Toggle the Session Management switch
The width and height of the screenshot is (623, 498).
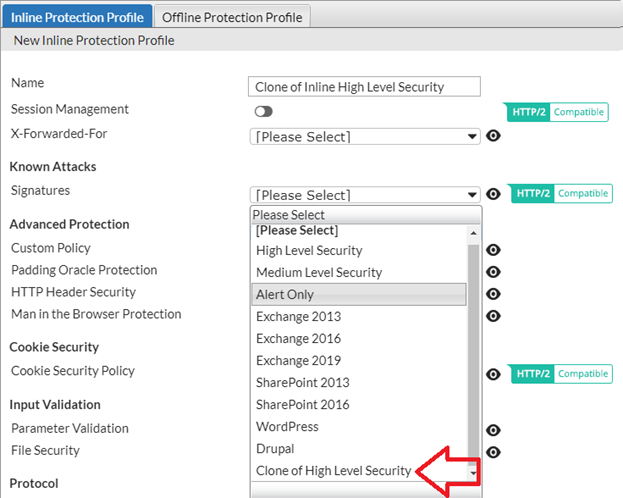tap(264, 112)
